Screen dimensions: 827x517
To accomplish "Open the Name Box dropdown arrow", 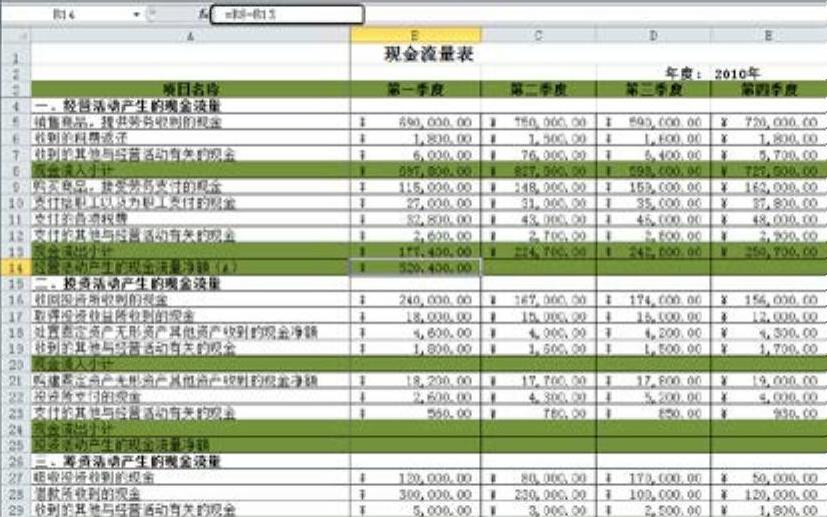I will [x=137, y=14].
